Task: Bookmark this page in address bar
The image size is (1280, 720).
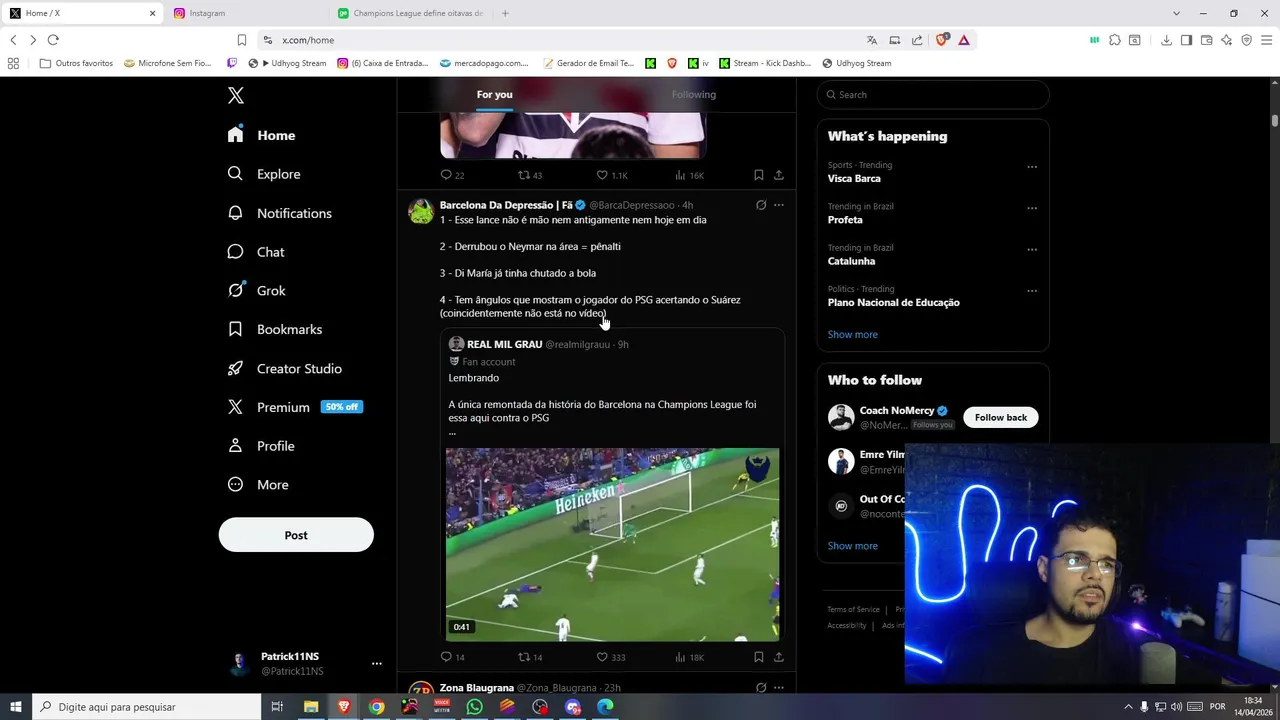Action: (241, 40)
